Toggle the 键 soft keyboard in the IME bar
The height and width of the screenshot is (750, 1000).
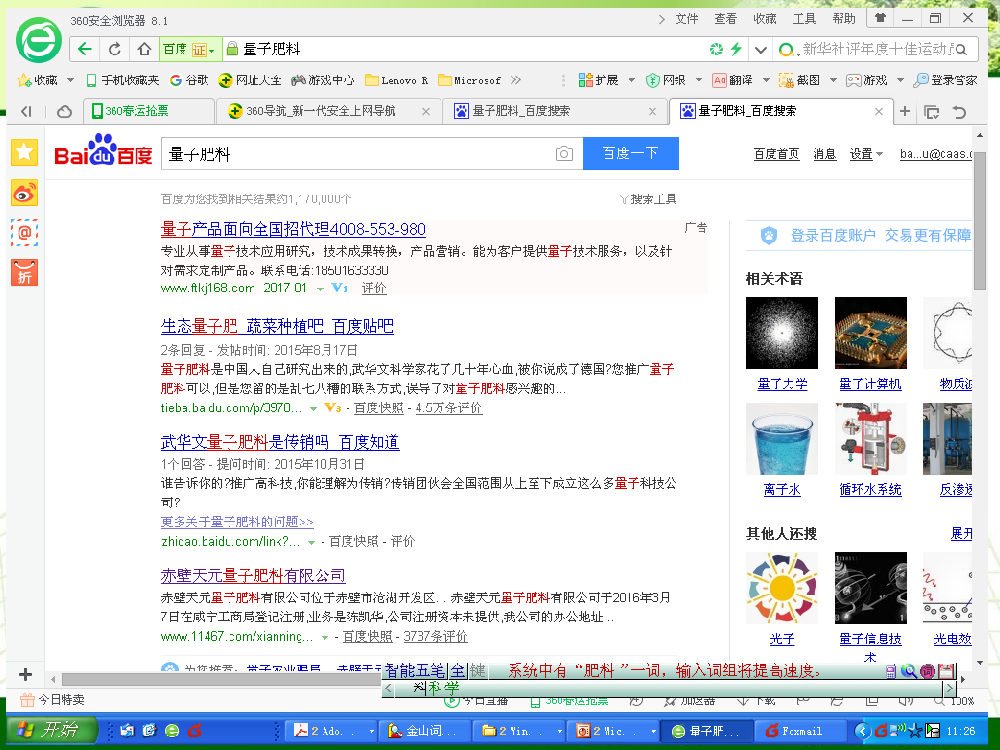tap(478, 671)
